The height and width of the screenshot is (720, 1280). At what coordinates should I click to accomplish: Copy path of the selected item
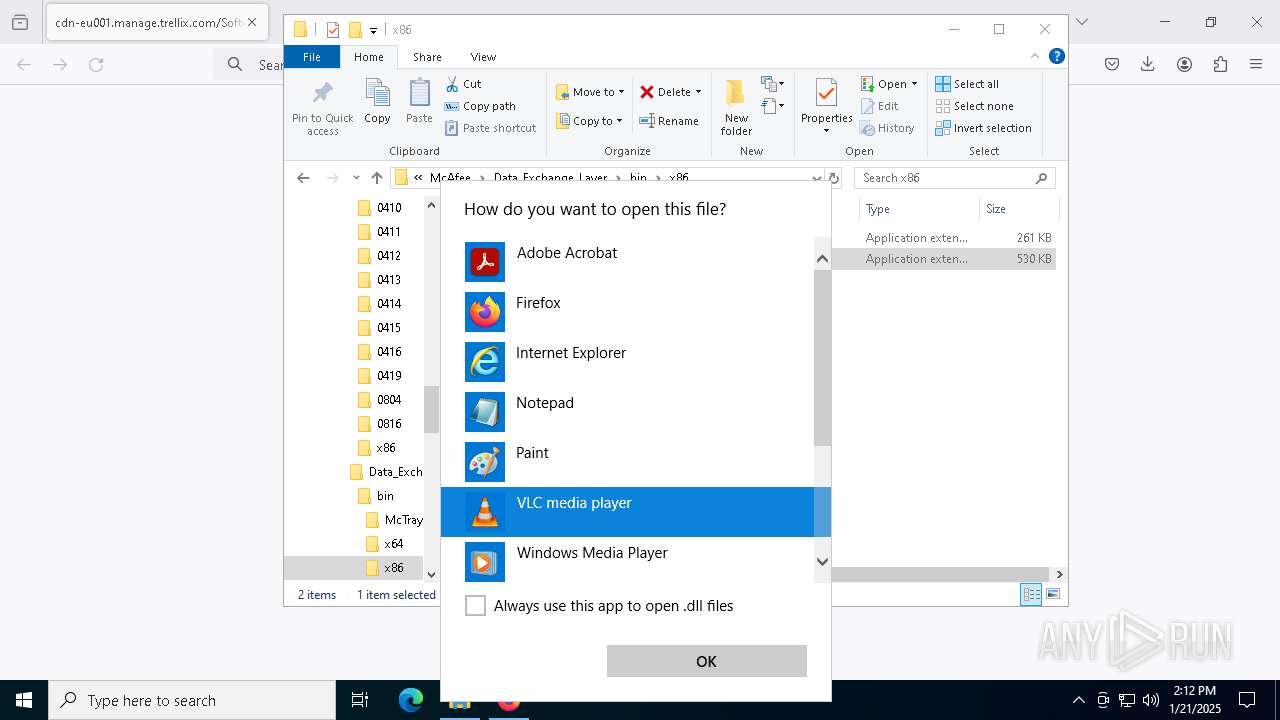pyautogui.click(x=480, y=106)
